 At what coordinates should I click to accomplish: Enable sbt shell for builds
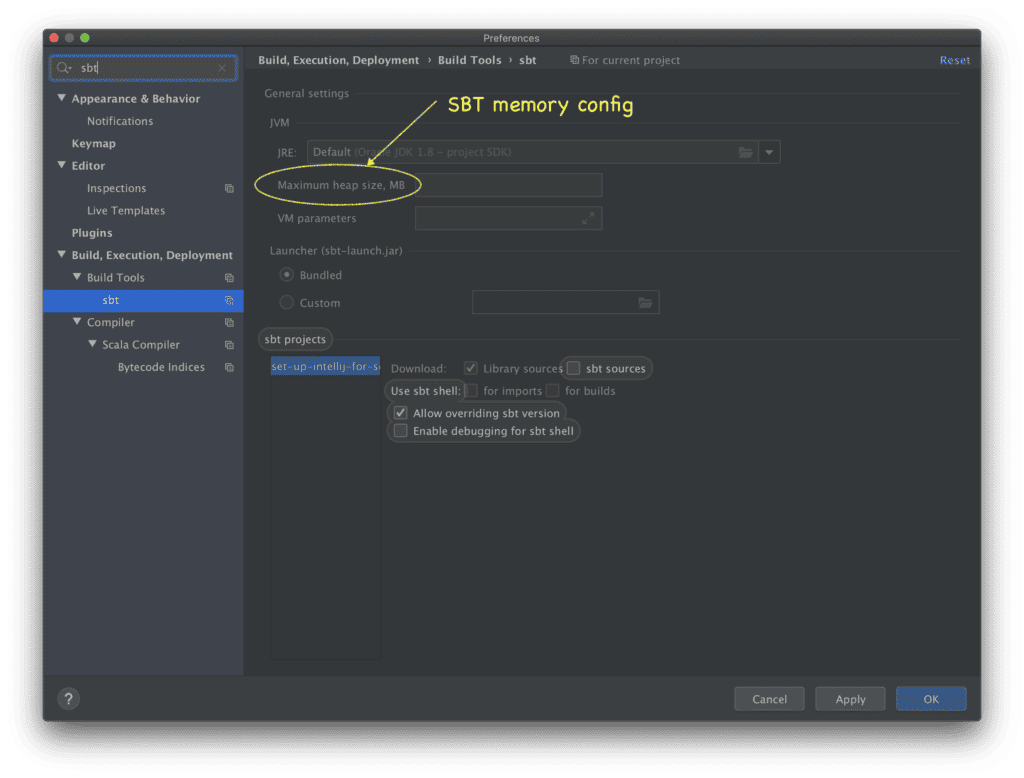552,391
